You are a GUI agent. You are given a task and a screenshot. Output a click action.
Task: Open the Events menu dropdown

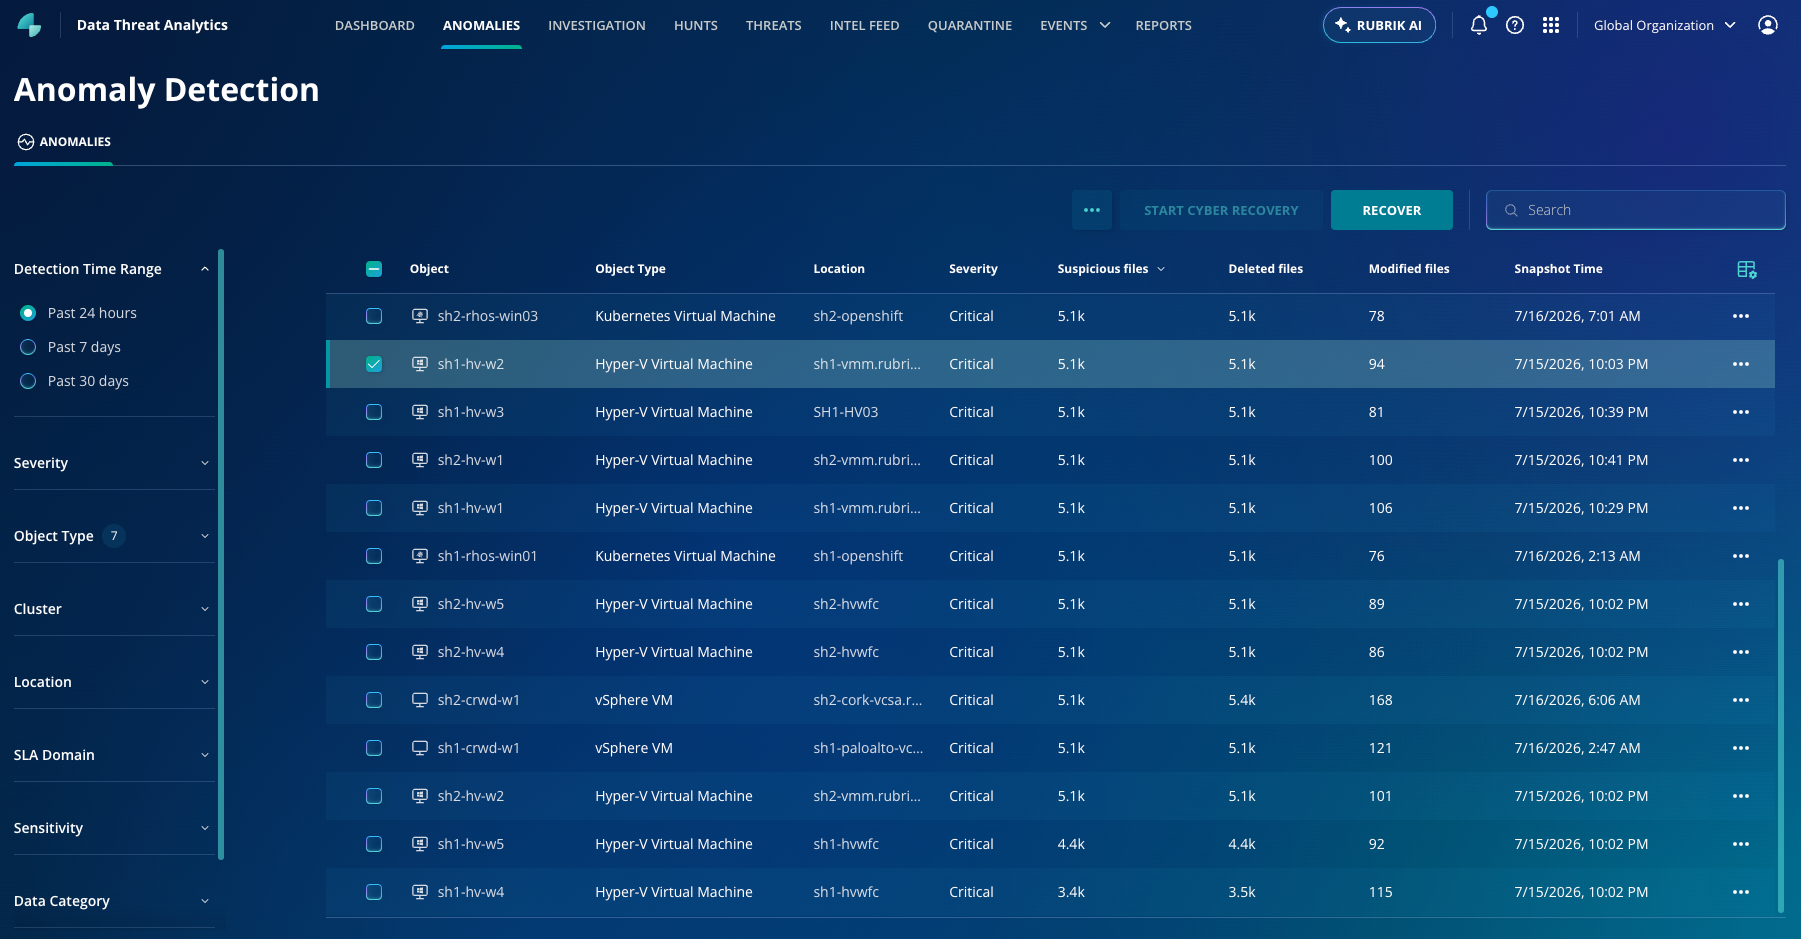(1075, 25)
